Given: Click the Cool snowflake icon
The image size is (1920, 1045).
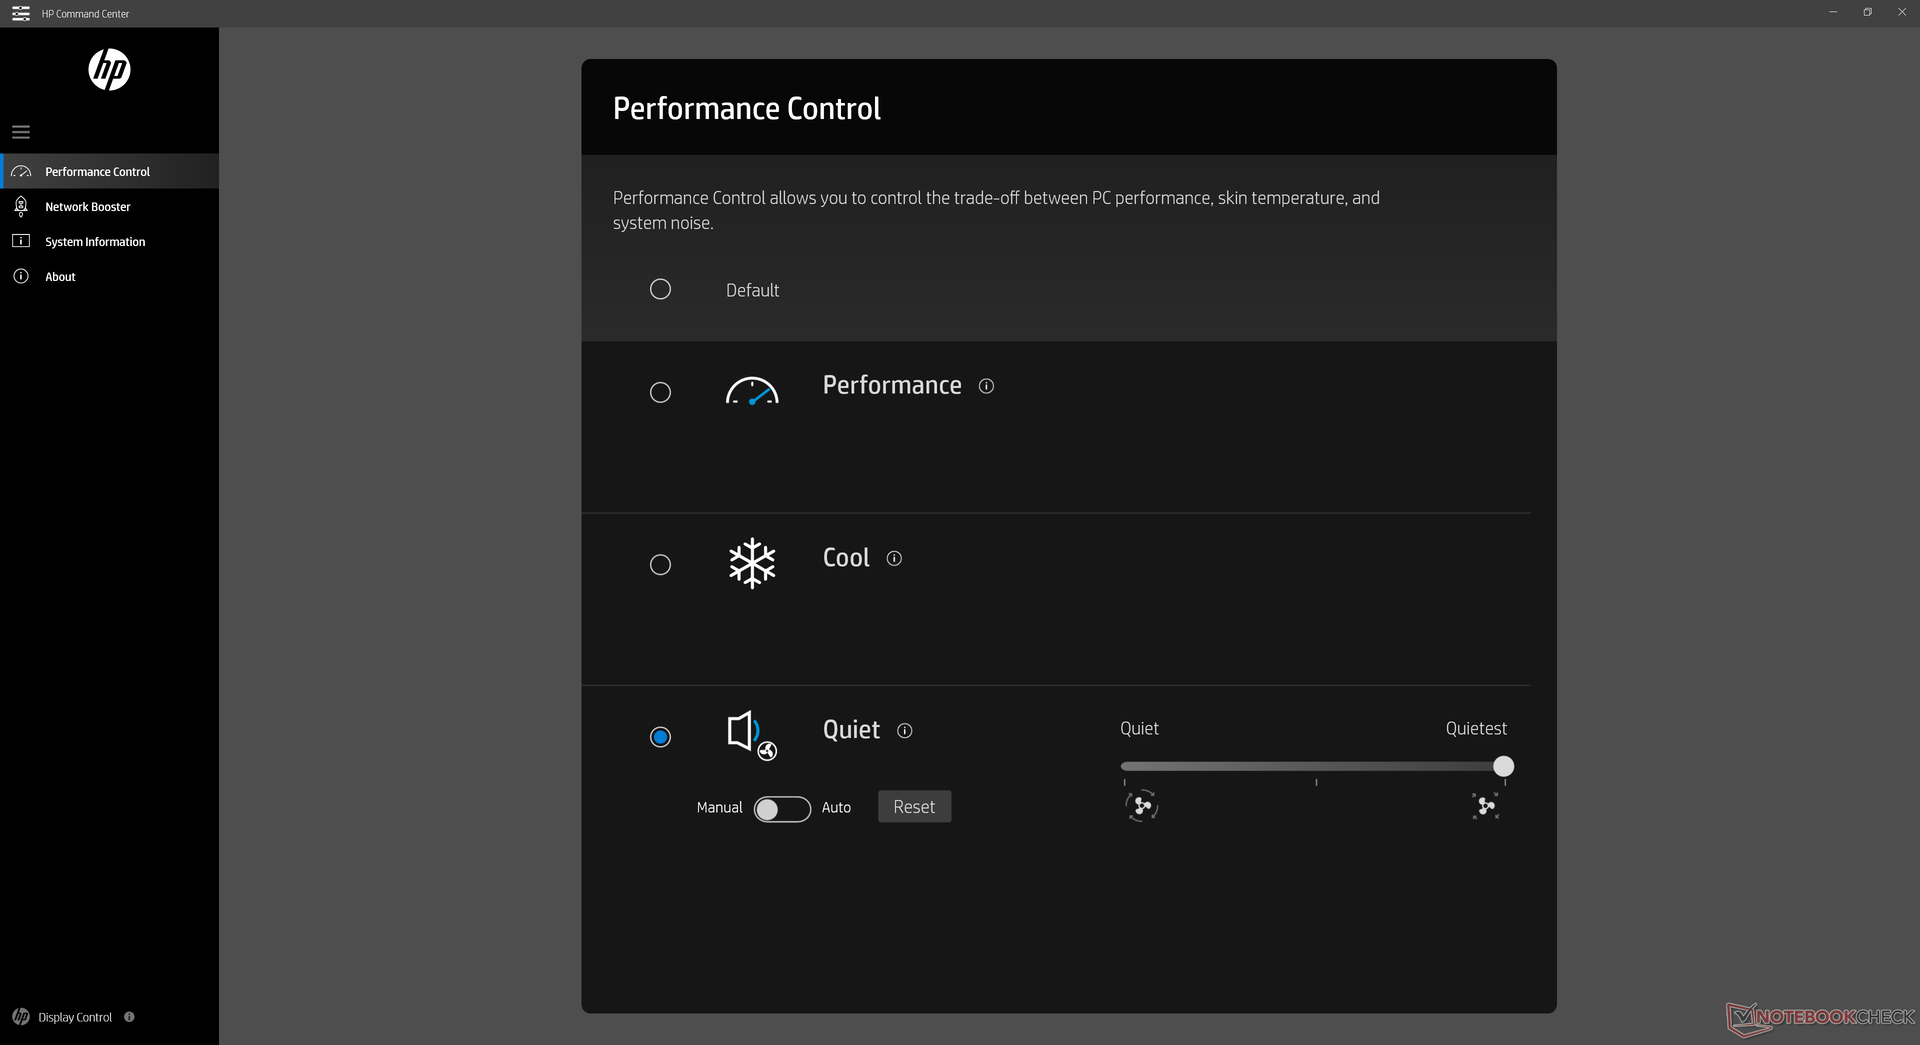Looking at the screenshot, I should 752,563.
